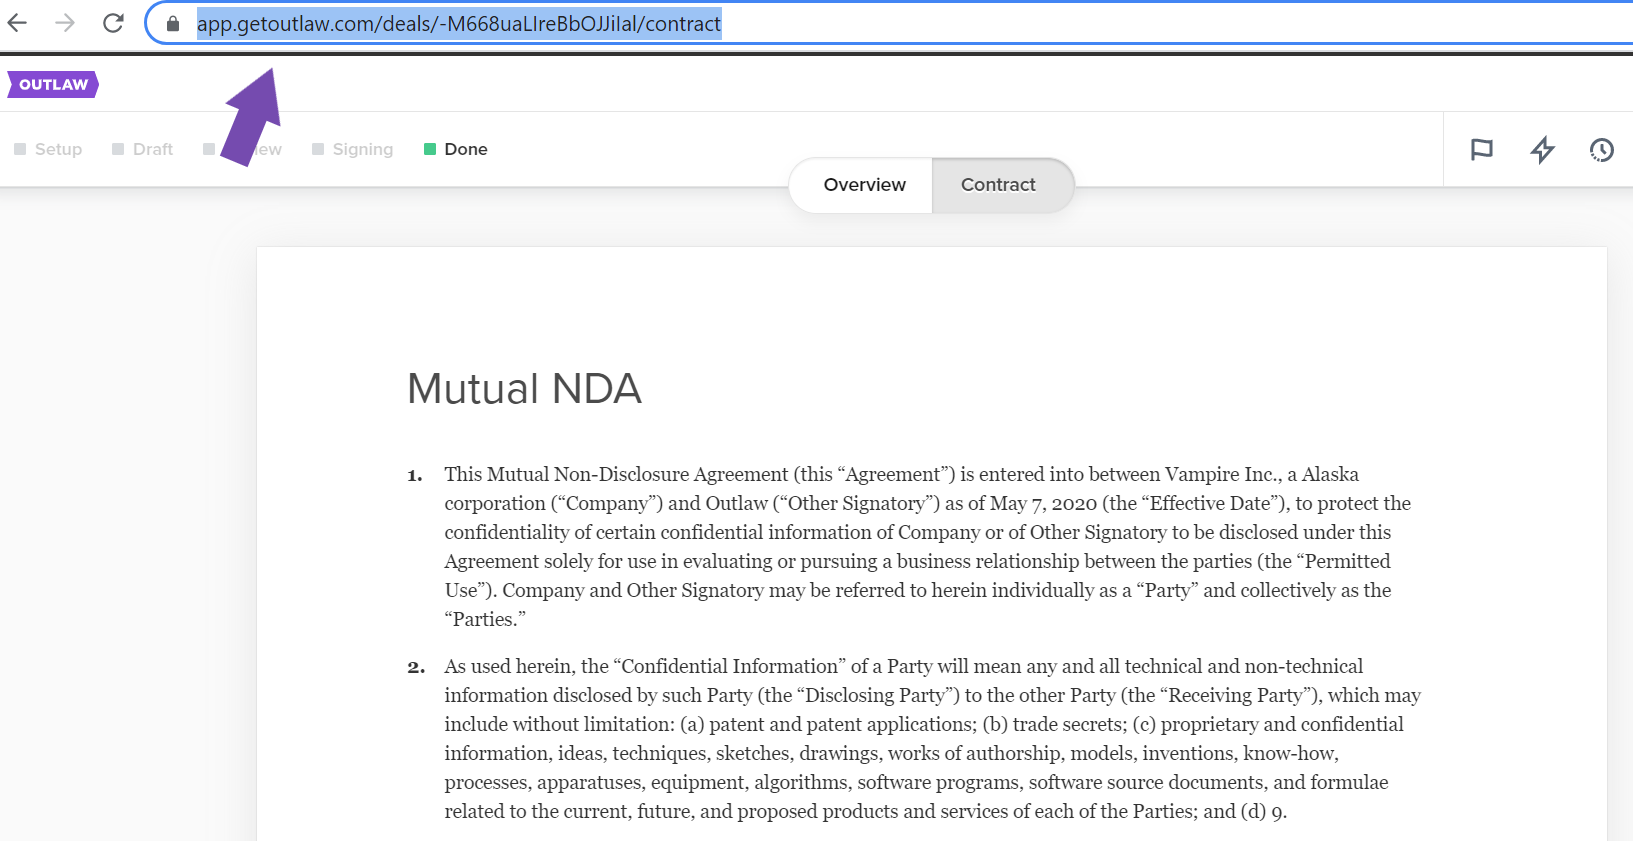Click the clause number 1 marker
The image size is (1633, 841).
[x=415, y=475]
